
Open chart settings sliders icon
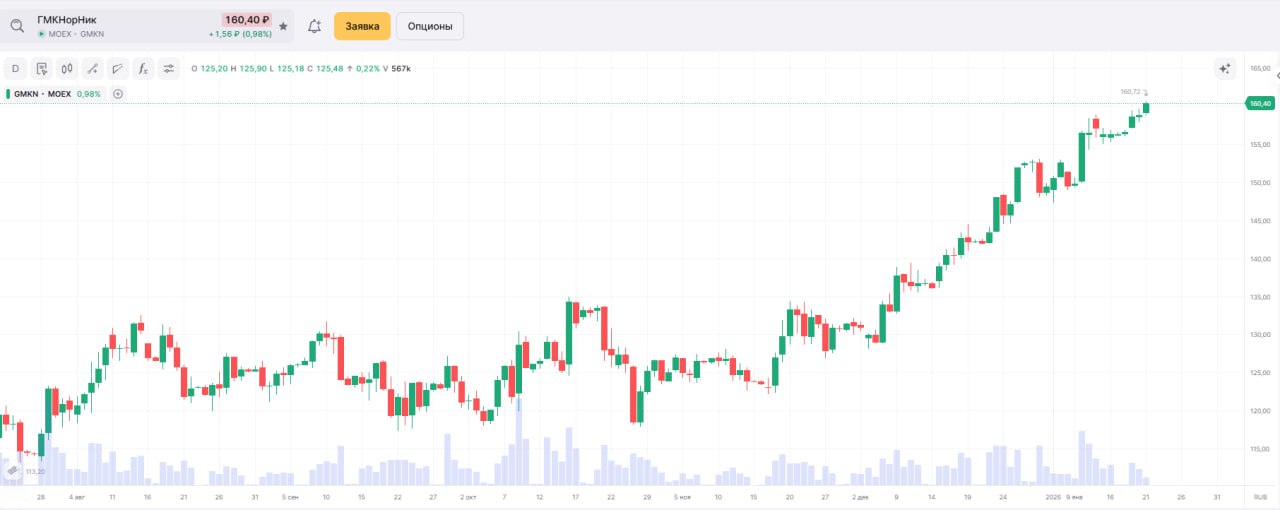[x=168, y=68]
